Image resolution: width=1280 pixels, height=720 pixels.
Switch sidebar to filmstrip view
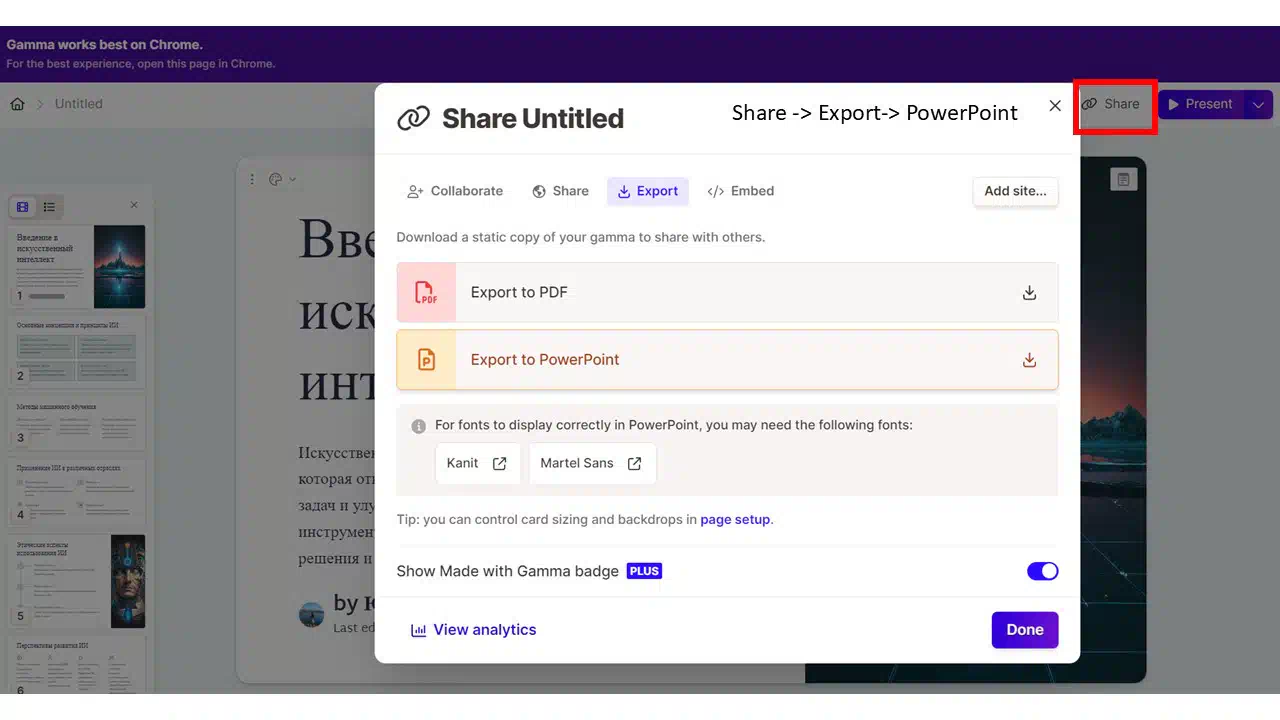pos(23,207)
